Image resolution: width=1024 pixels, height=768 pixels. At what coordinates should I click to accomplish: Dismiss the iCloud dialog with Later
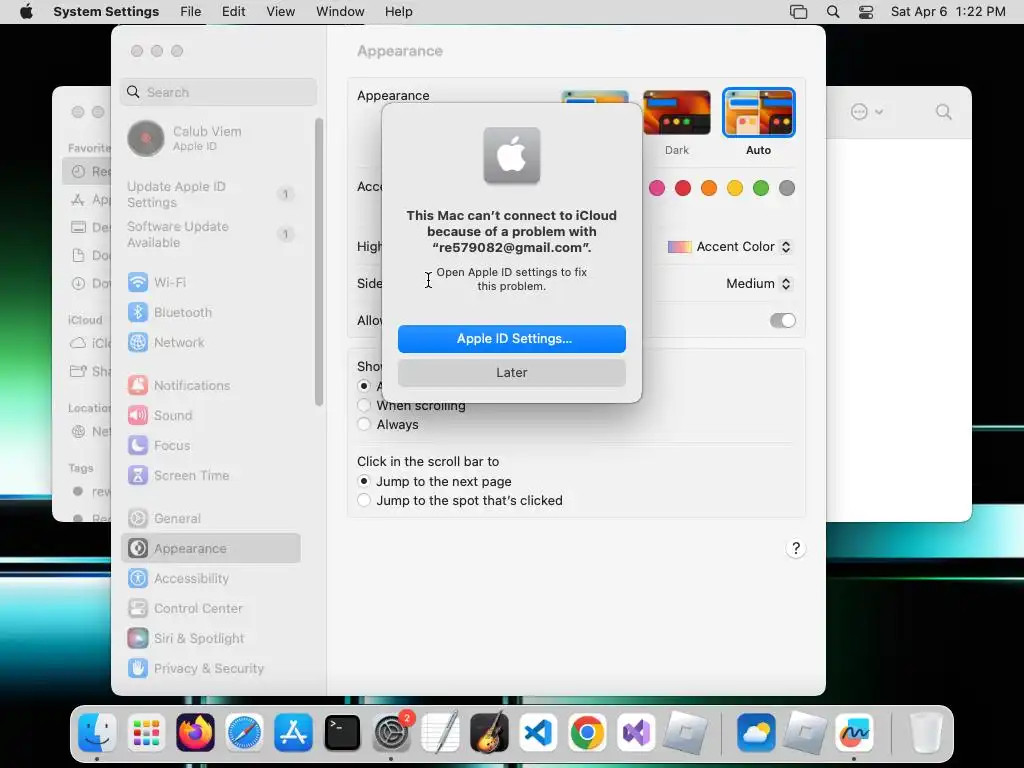click(512, 373)
